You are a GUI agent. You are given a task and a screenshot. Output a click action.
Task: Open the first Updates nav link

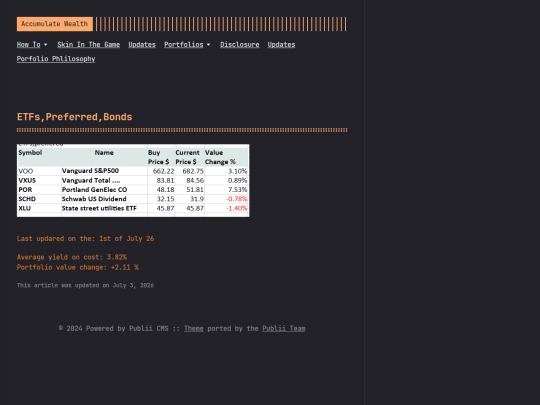tap(142, 44)
